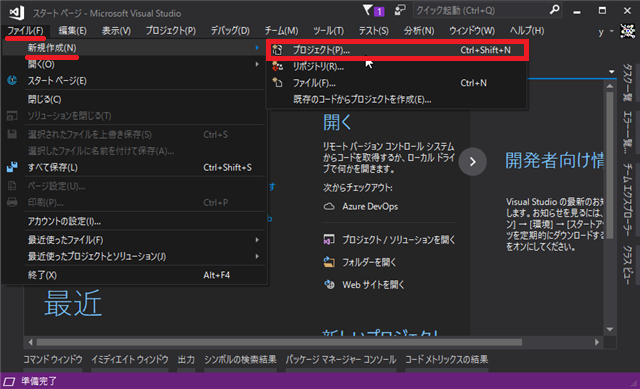Click the open project/solution icon
This screenshot has height=389, width=640.
(x=329, y=240)
